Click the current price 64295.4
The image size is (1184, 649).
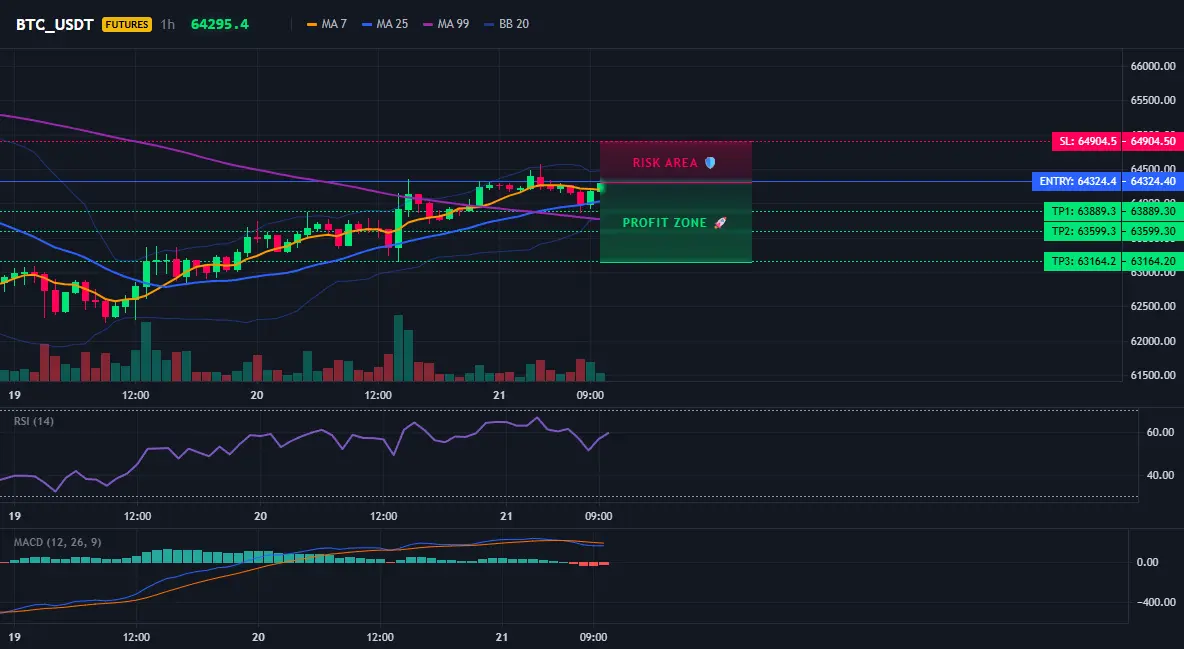(x=220, y=24)
